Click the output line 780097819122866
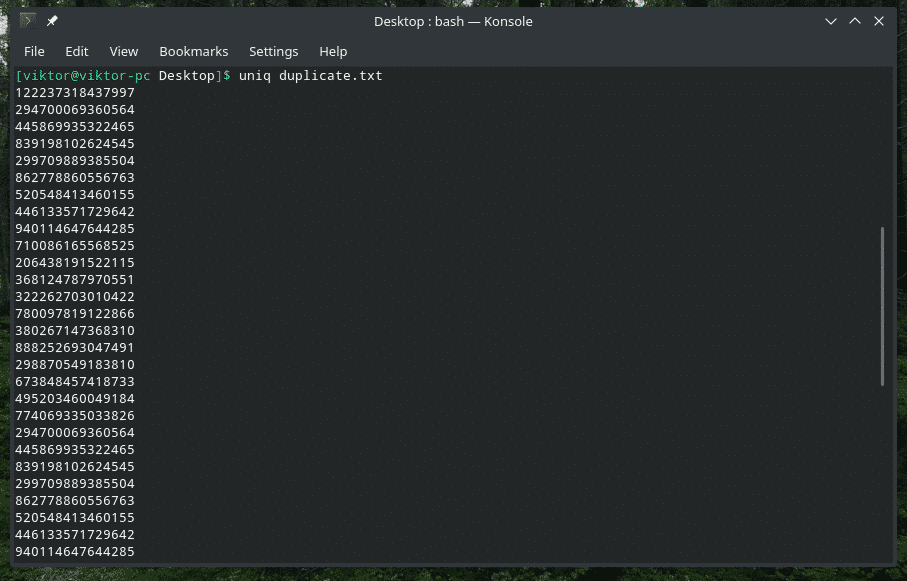 pos(75,314)
